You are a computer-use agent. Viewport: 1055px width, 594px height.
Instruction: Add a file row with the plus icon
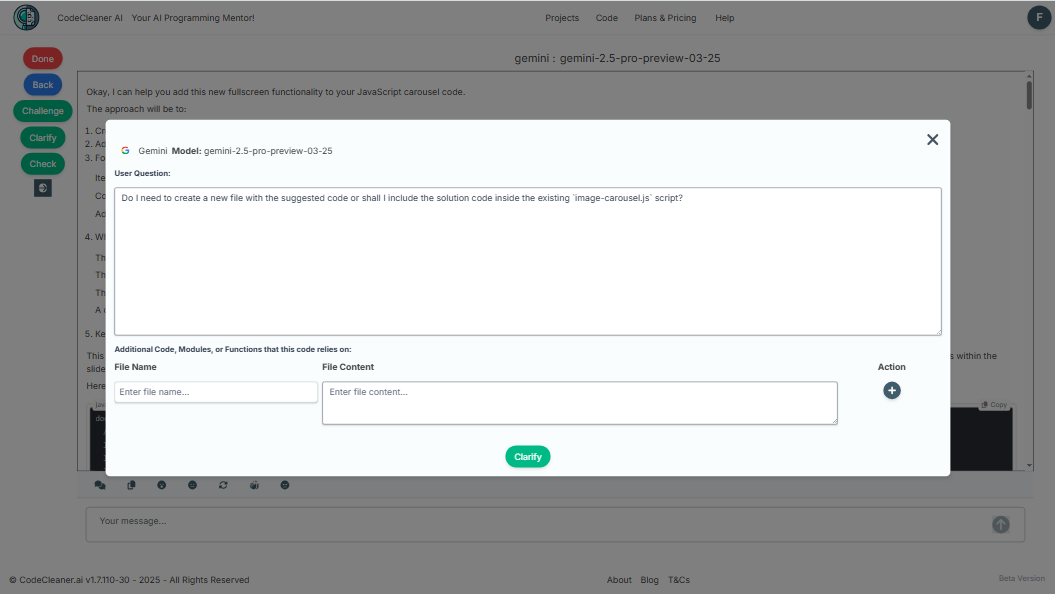coord(892,391)
